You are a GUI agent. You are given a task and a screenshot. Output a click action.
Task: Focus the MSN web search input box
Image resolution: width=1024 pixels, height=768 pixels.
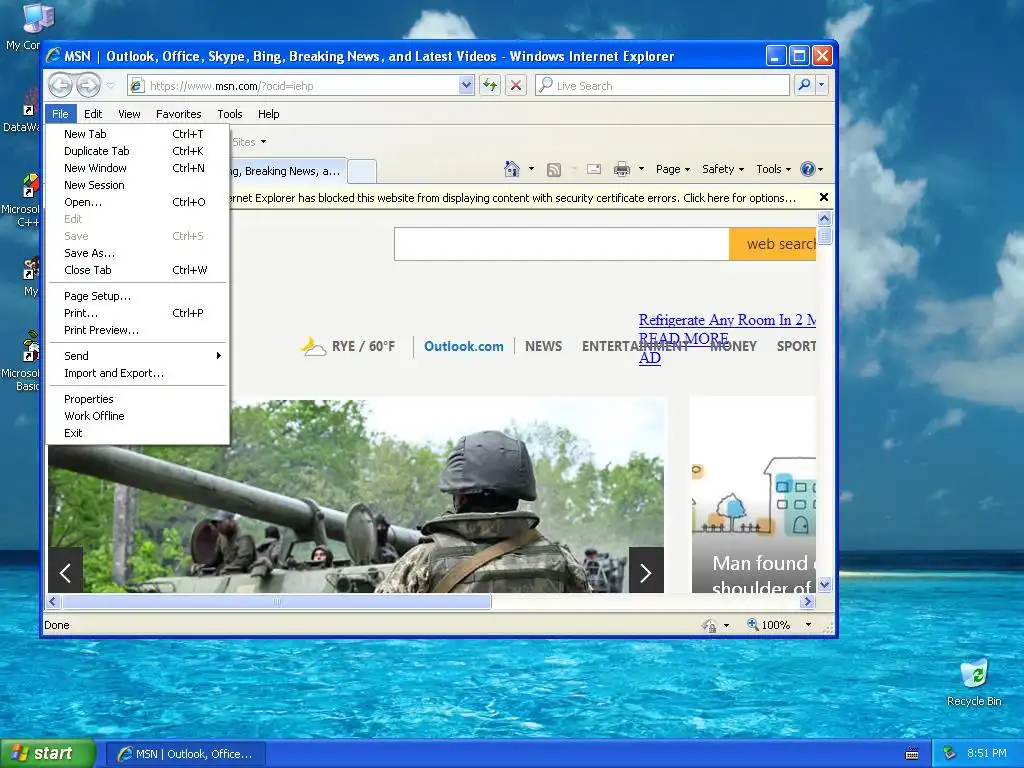562,244
